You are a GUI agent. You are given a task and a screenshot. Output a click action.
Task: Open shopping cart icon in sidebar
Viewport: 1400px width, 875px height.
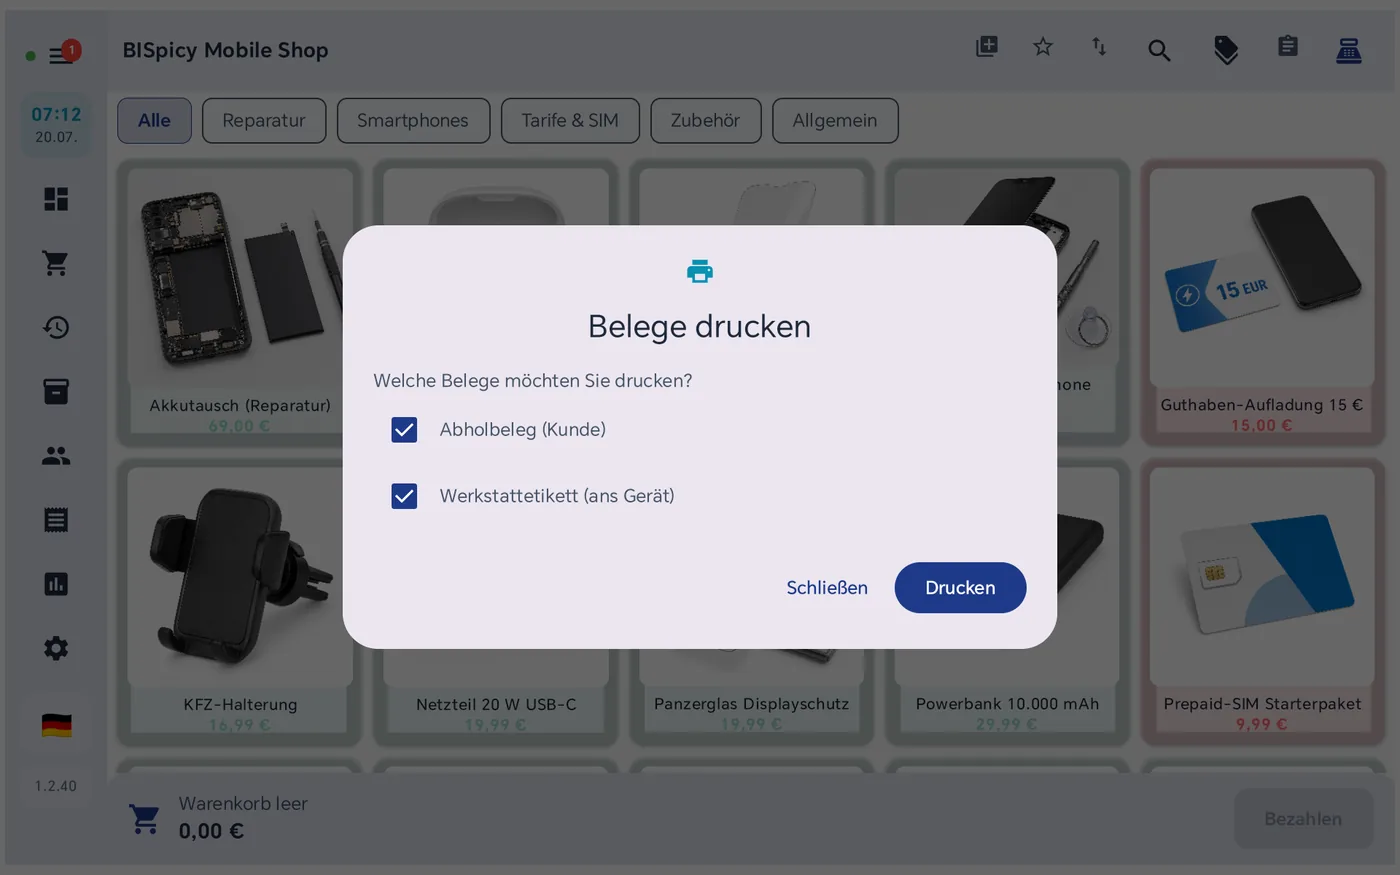pos(56,263)
